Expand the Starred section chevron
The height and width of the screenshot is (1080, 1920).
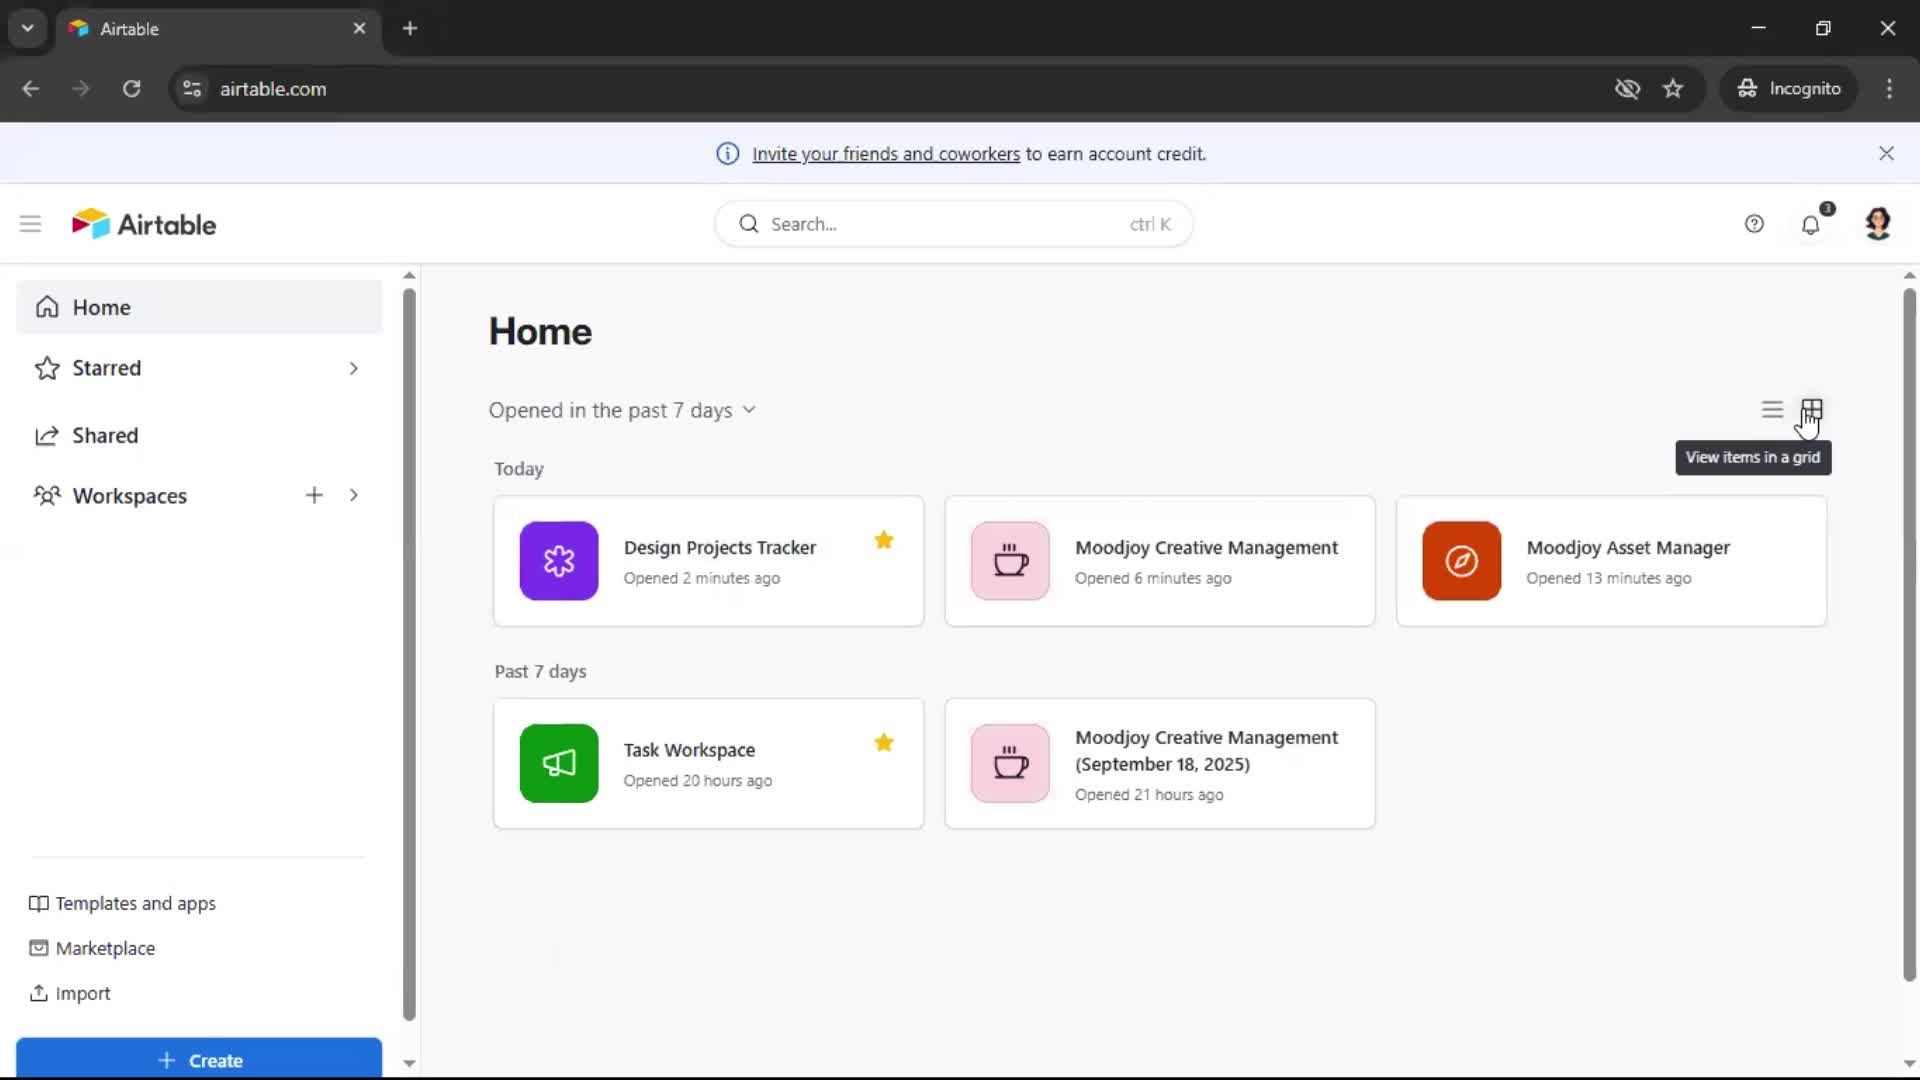[x=353, y=368]
